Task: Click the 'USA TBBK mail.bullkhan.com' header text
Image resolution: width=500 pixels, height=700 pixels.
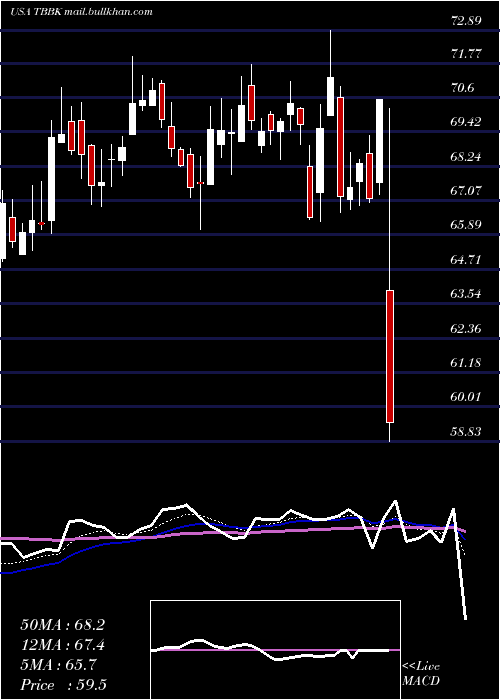Action: coord(81,12)
